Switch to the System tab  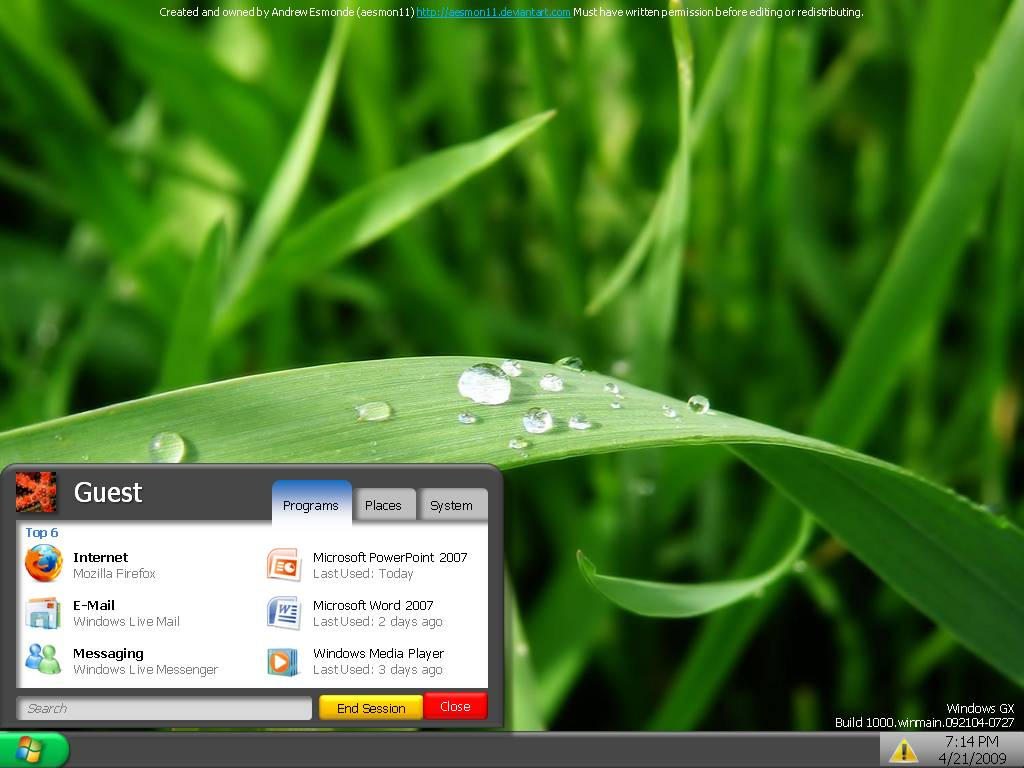(x=452, y=505)
